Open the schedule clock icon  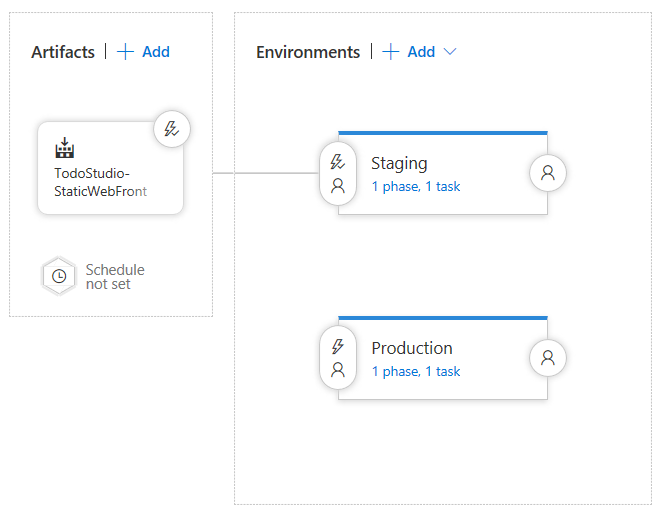[59, 277]
